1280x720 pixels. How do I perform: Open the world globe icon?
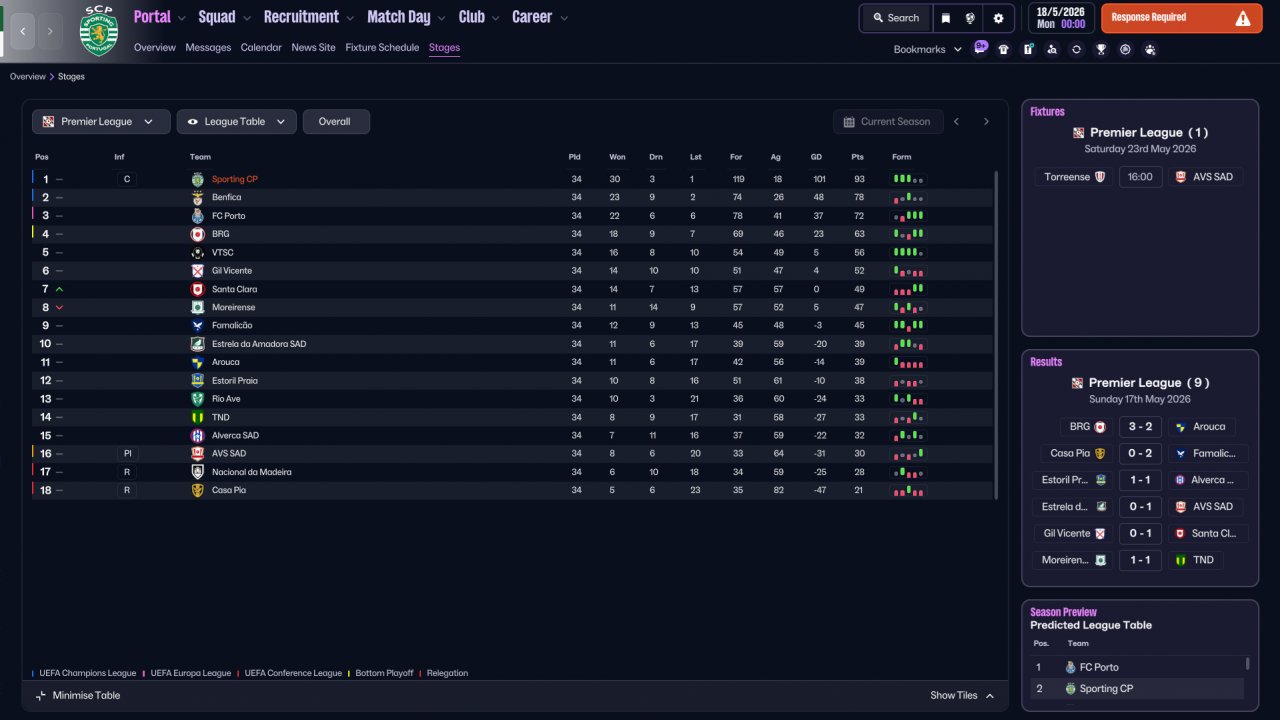click(x=970, y=18)
